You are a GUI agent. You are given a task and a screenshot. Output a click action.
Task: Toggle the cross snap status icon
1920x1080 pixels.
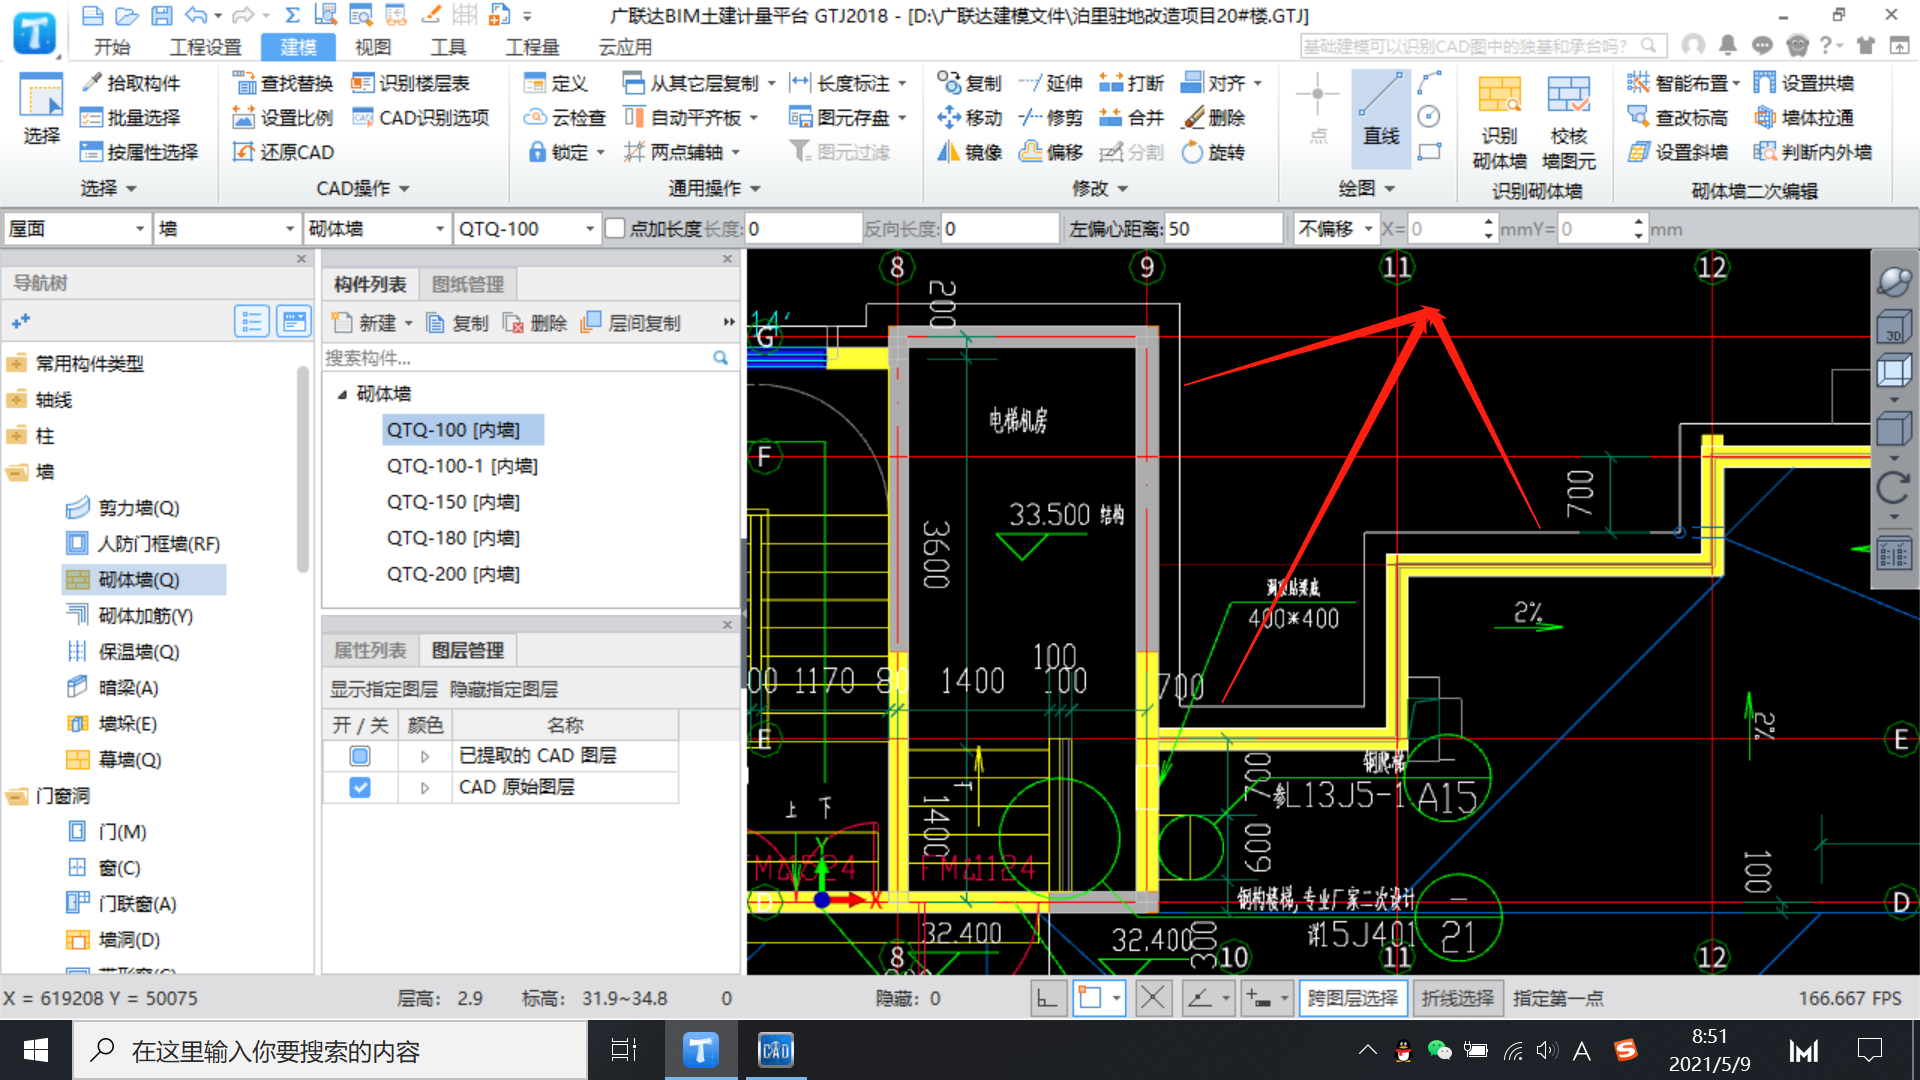click(1153, 998)
